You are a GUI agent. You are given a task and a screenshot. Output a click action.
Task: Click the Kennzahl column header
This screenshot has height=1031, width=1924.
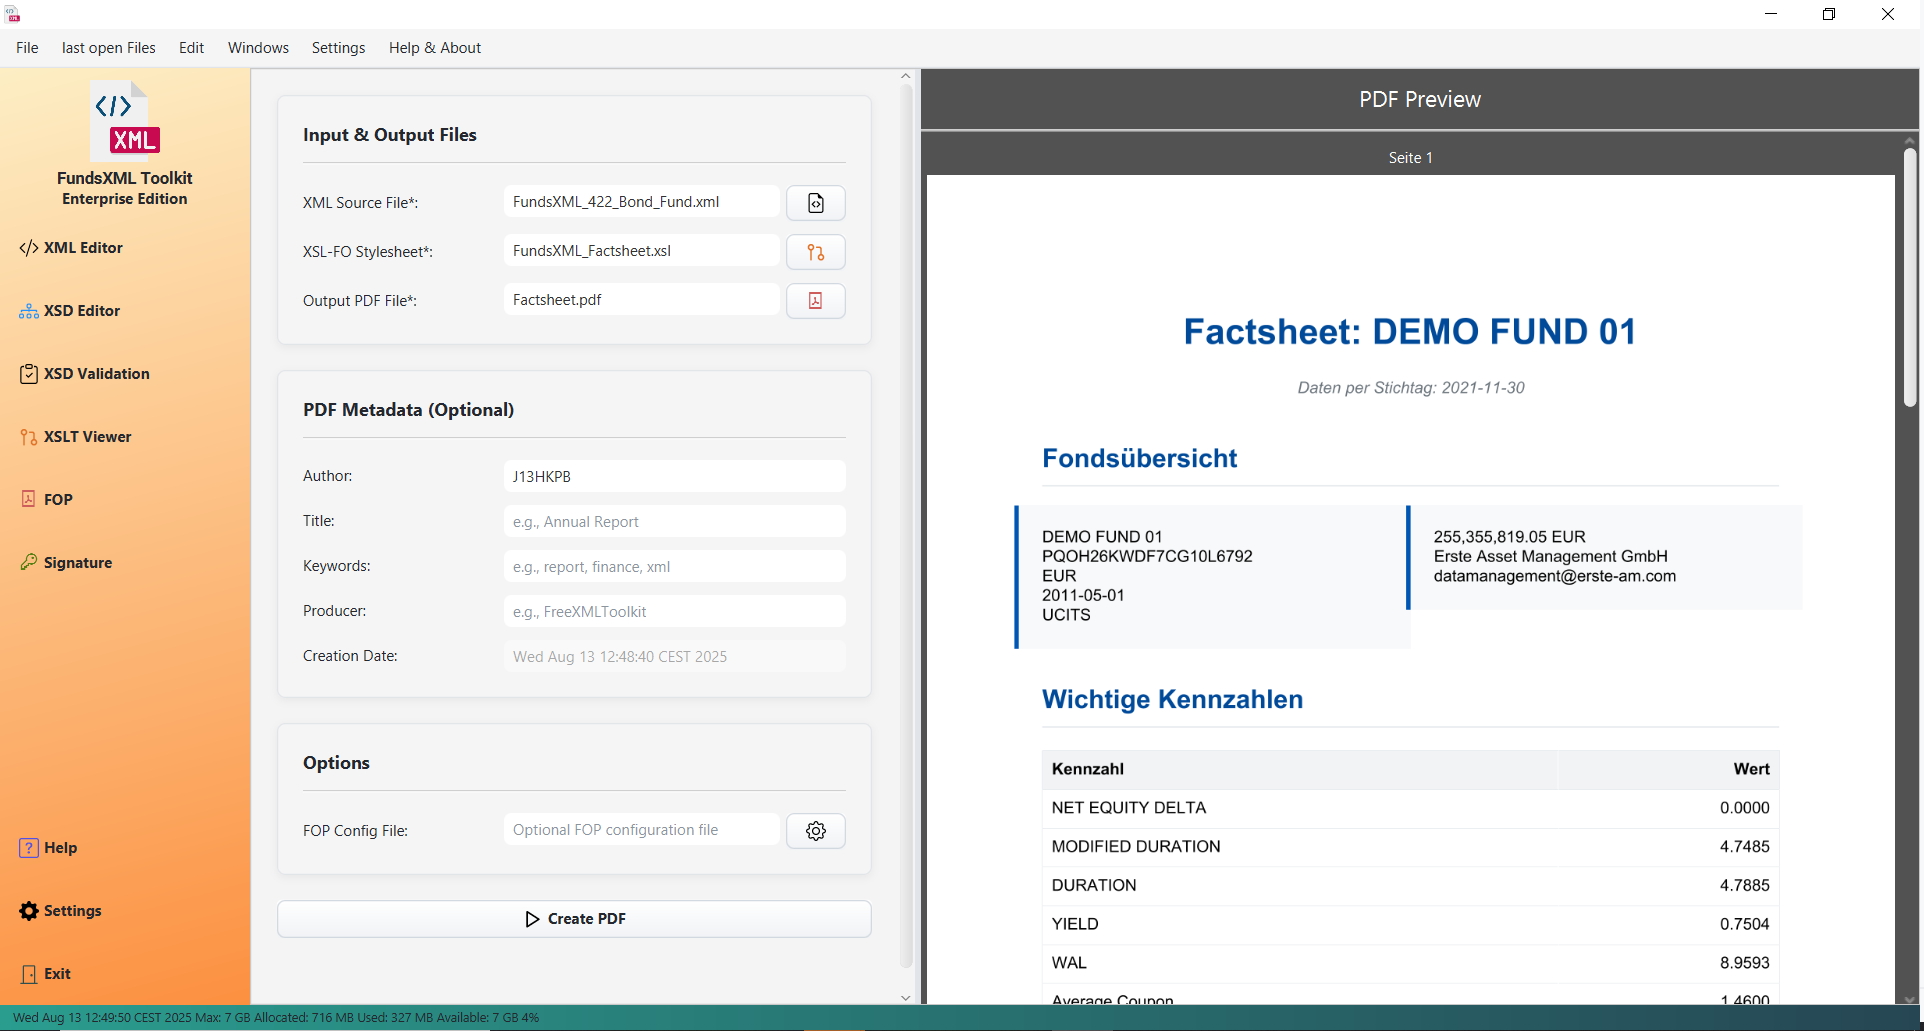[1087, 769]
